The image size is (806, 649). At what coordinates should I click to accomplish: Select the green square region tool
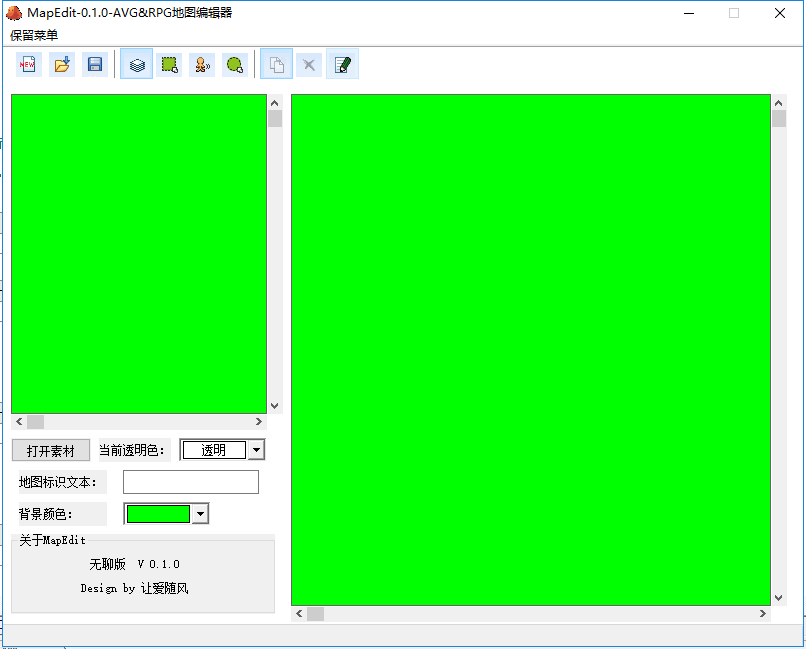coord(170,65)
